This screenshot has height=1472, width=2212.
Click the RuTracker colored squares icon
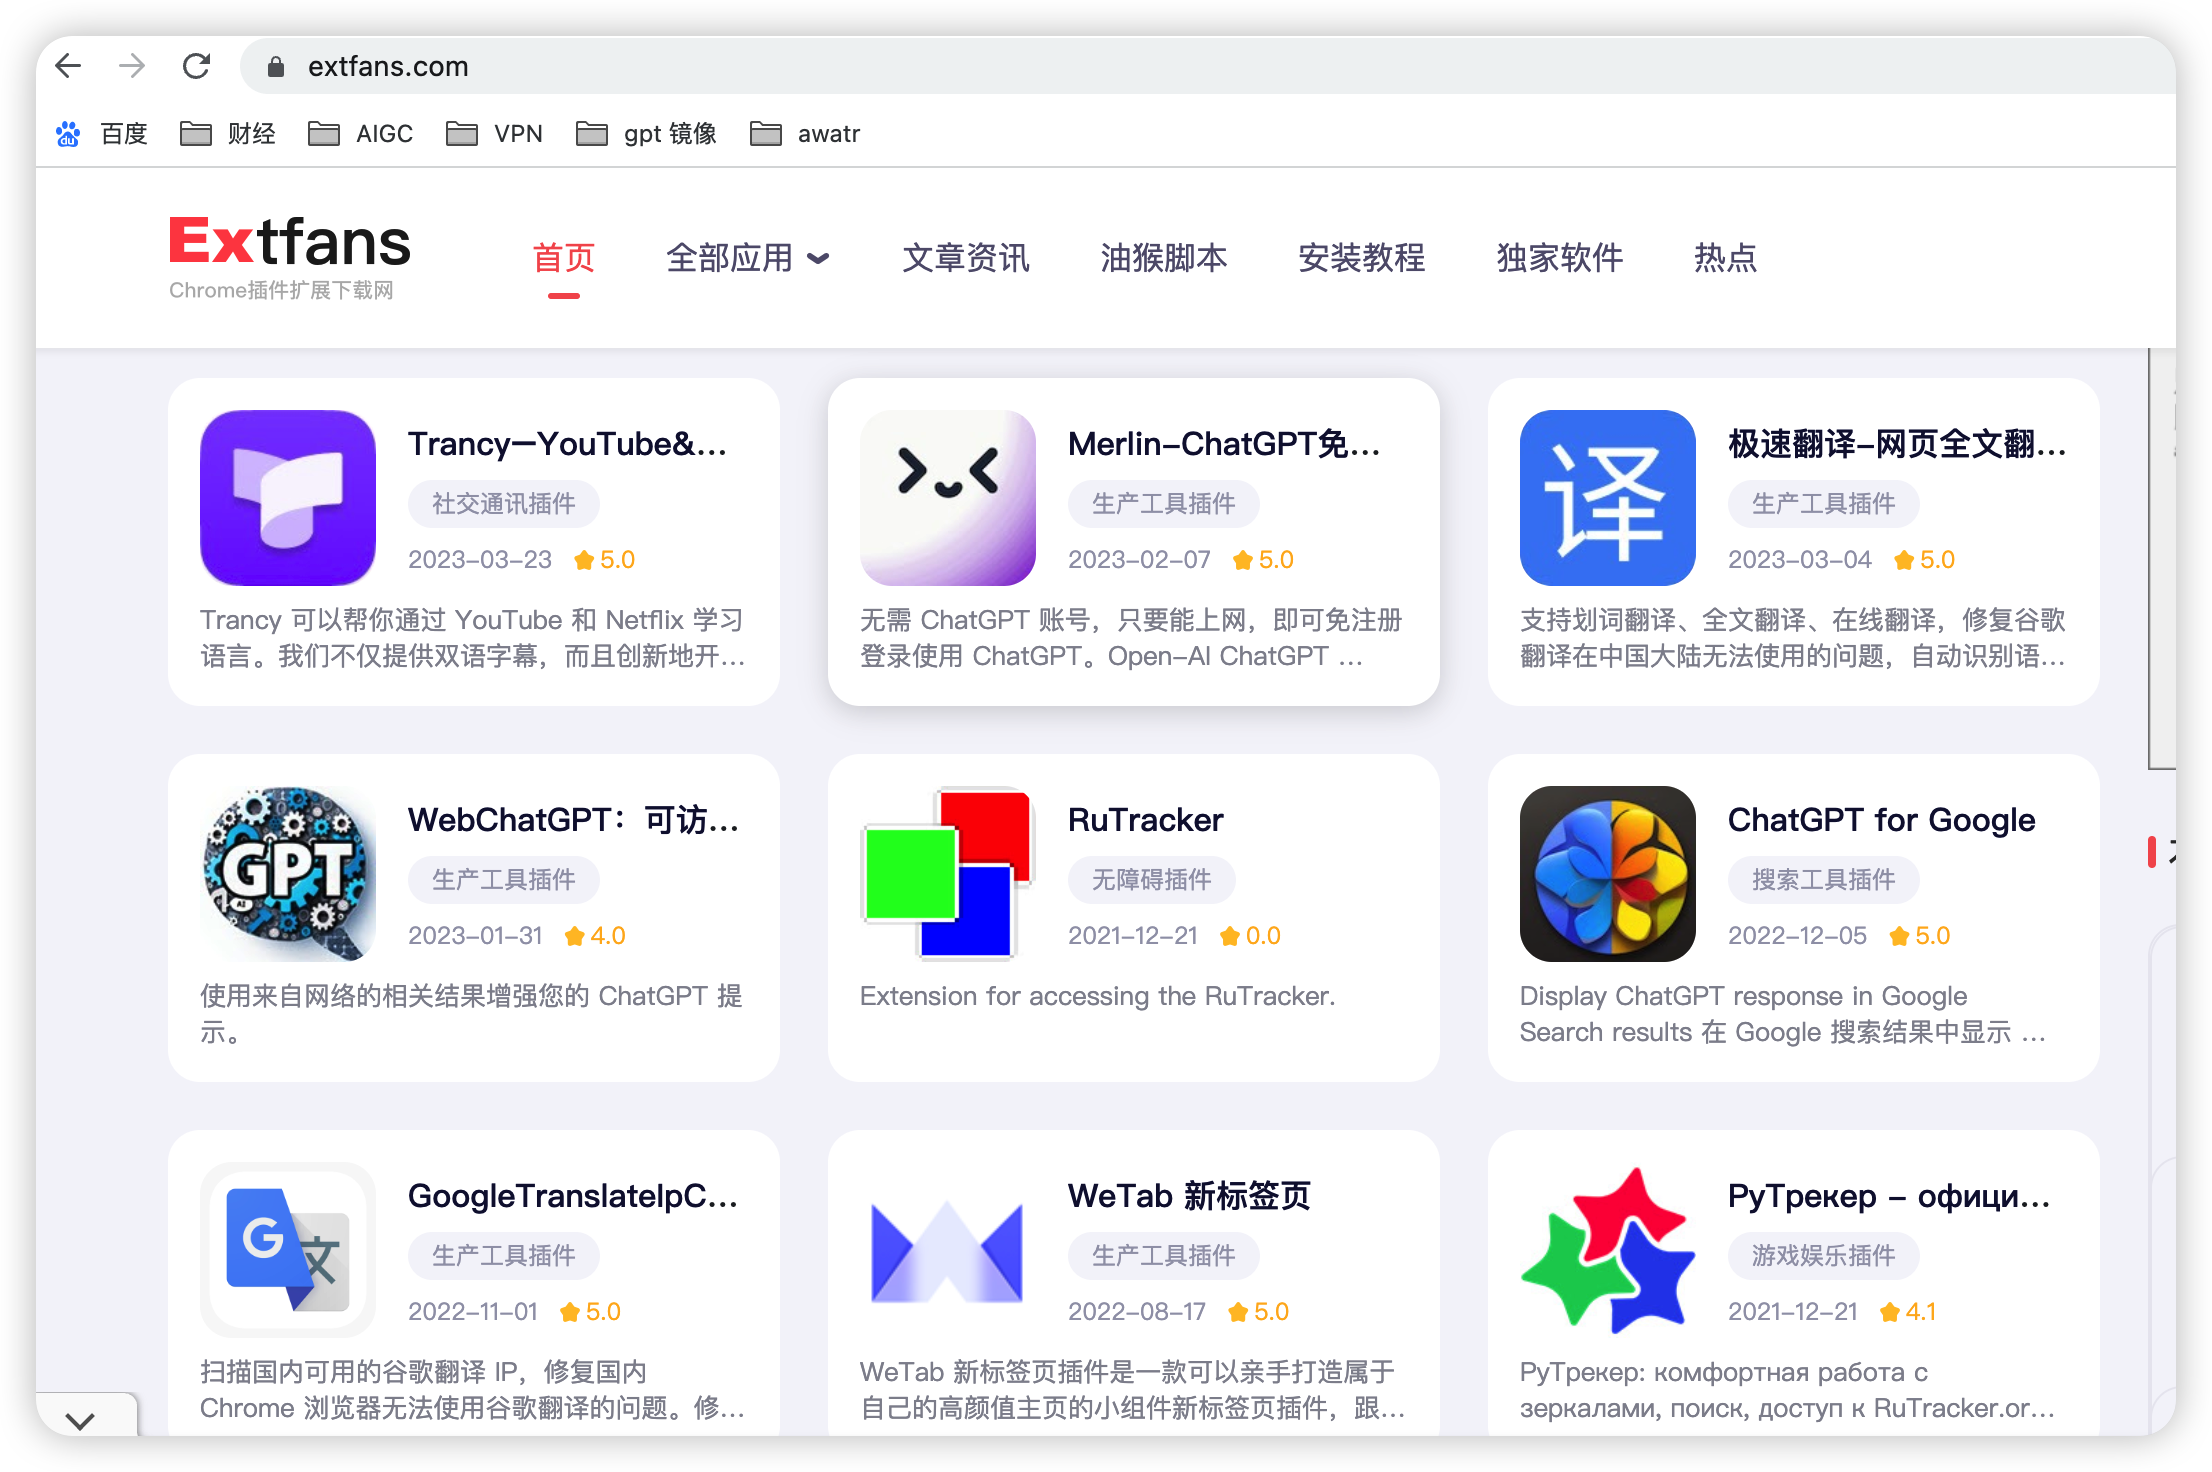pos(947,873)
